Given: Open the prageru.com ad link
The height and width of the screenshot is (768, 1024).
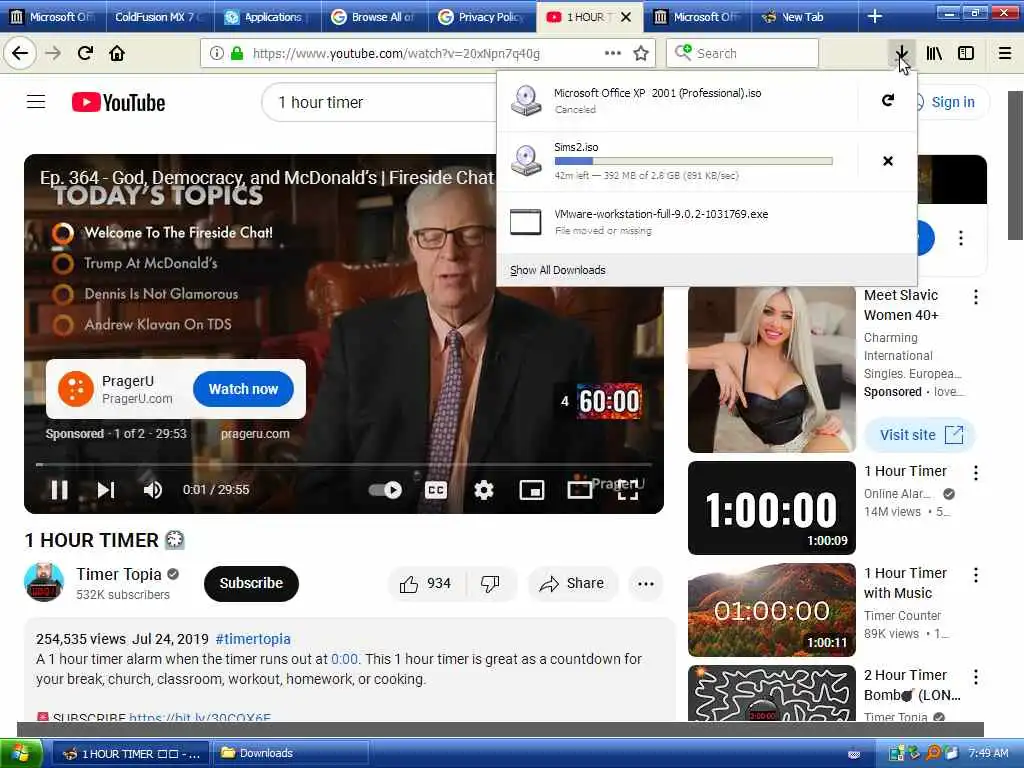Looking at the screenshot, I should tap(255, 434).
